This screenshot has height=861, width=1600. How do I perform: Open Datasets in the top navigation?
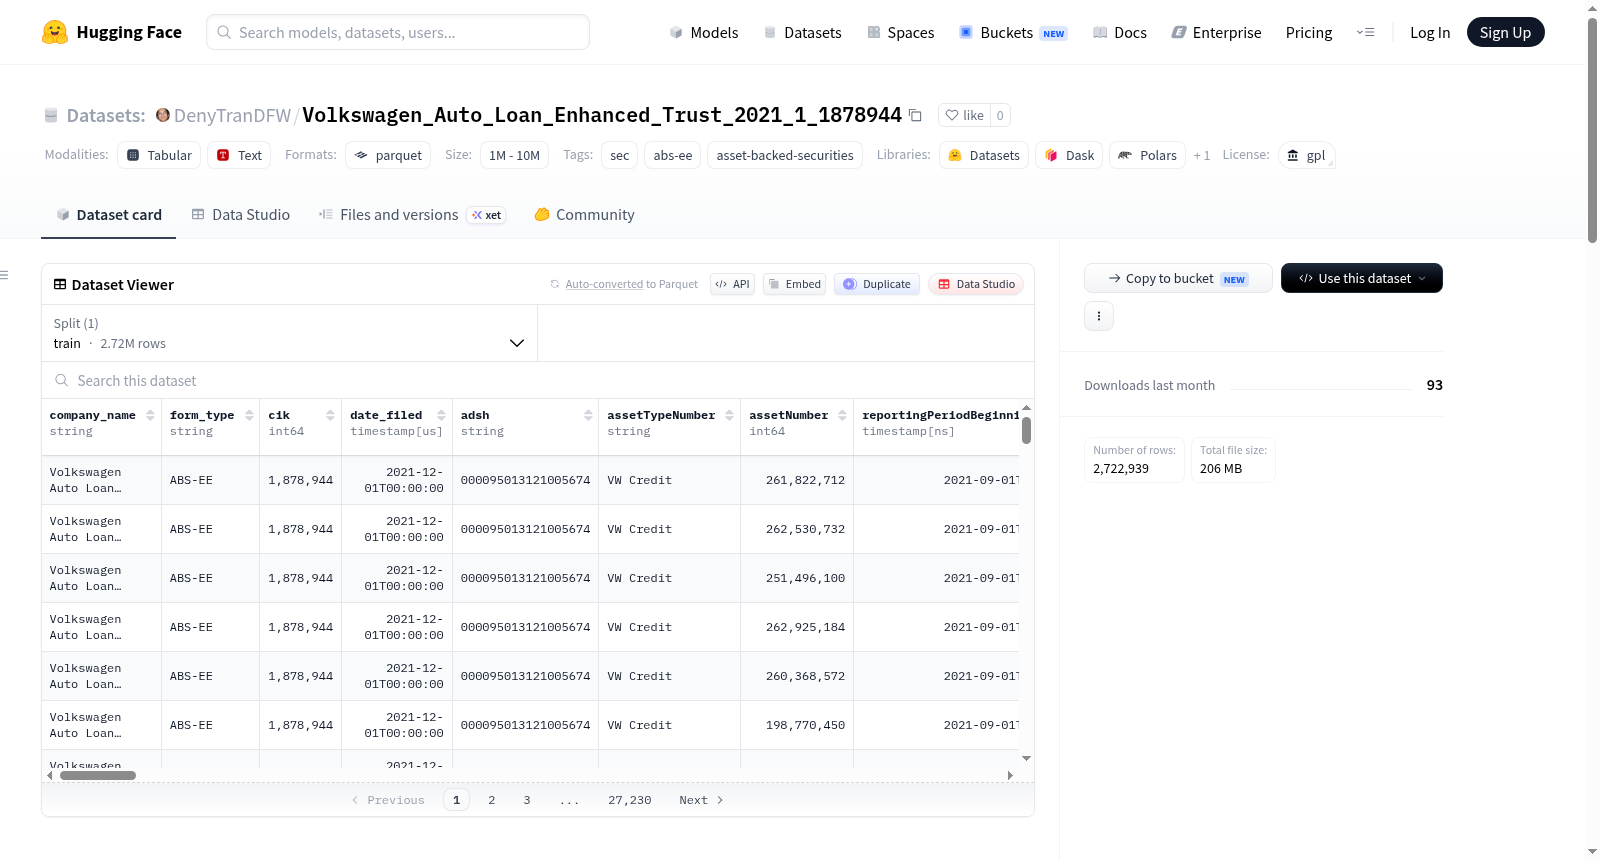[x=802, y=32]
